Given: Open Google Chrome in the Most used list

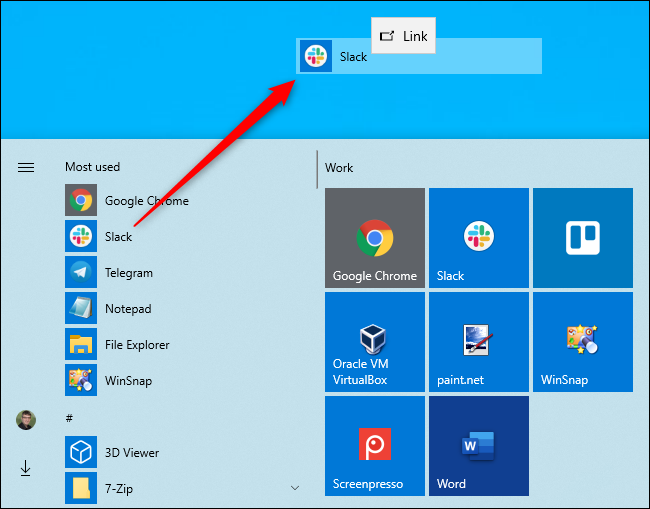Looking at the screenshot, I should [x=146, y=201].
